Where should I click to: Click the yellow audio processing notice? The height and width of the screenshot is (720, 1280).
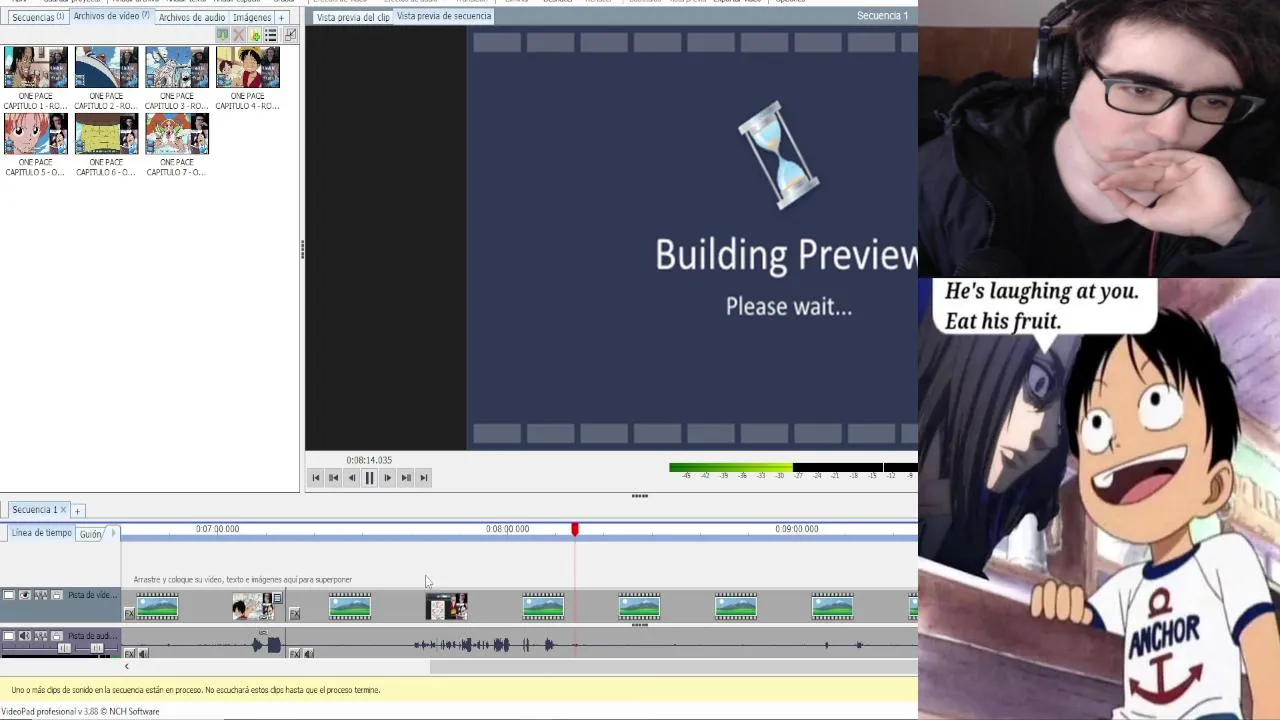pyautogui.click(x=459, y=690)
